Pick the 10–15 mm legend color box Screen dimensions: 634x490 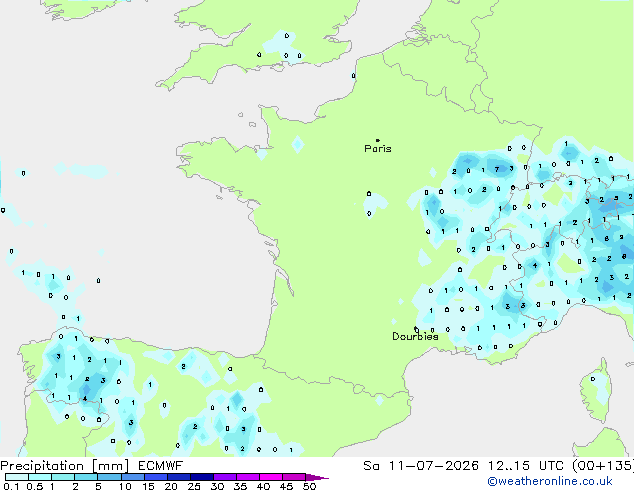[133, 477]
